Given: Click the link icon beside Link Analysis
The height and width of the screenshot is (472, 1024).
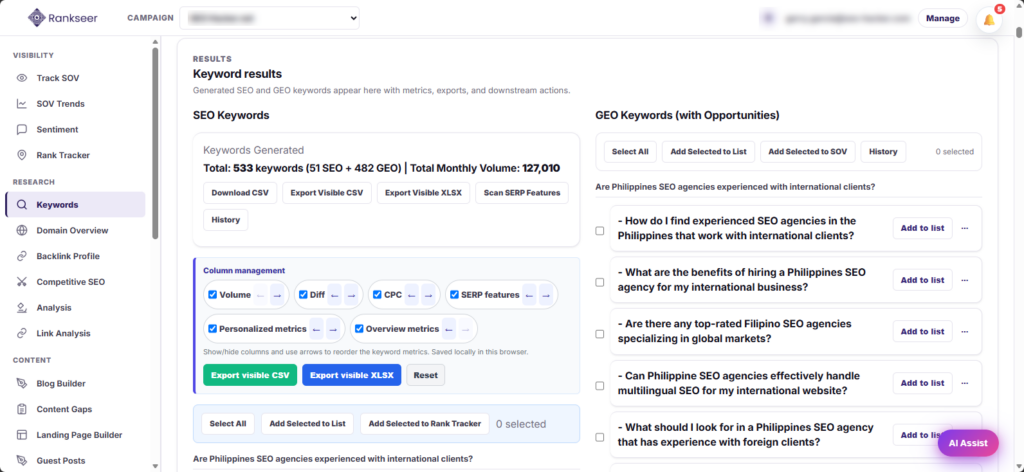Looking at the screenshot, I should point(22,333).
